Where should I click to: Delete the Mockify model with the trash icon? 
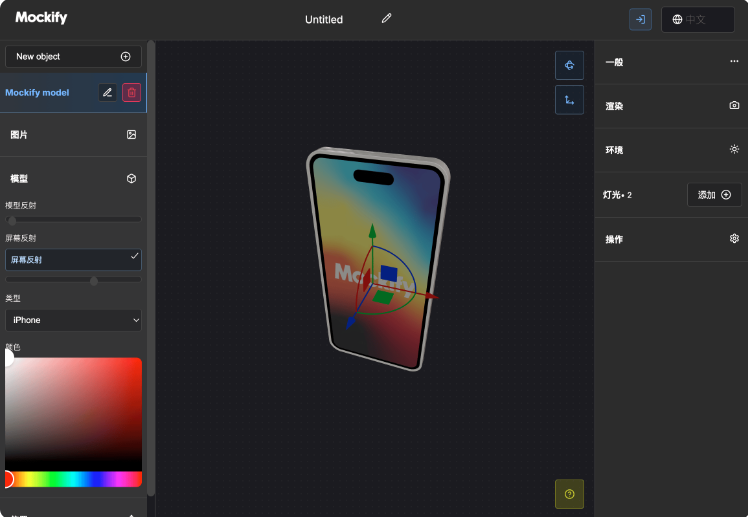click(x=132, y=92)
